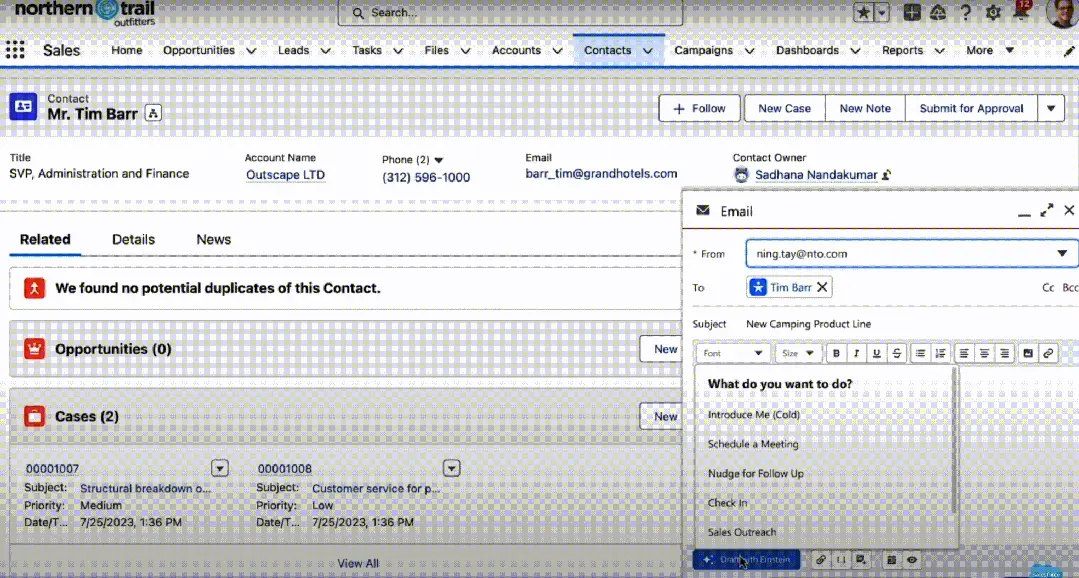1079x578 pixels.
Task: Click Submit for Approval
Action: (x=971, y=108)
